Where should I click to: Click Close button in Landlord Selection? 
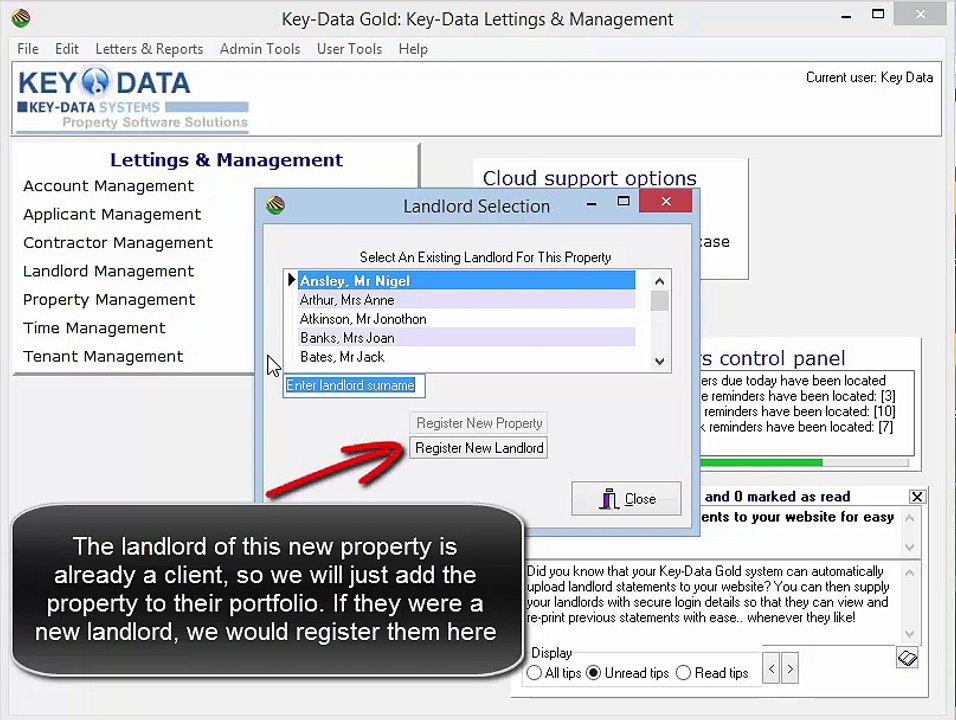tap(626, 499)
